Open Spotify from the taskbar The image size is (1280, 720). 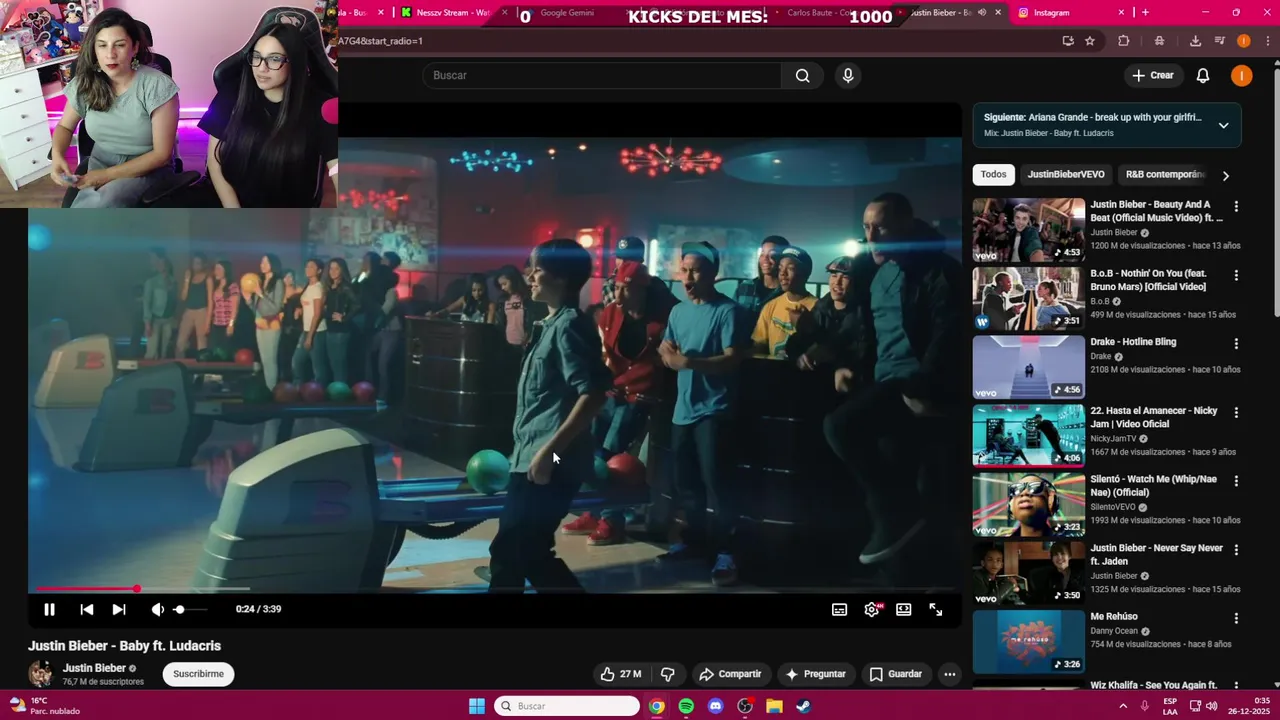(x=686, y=706)
